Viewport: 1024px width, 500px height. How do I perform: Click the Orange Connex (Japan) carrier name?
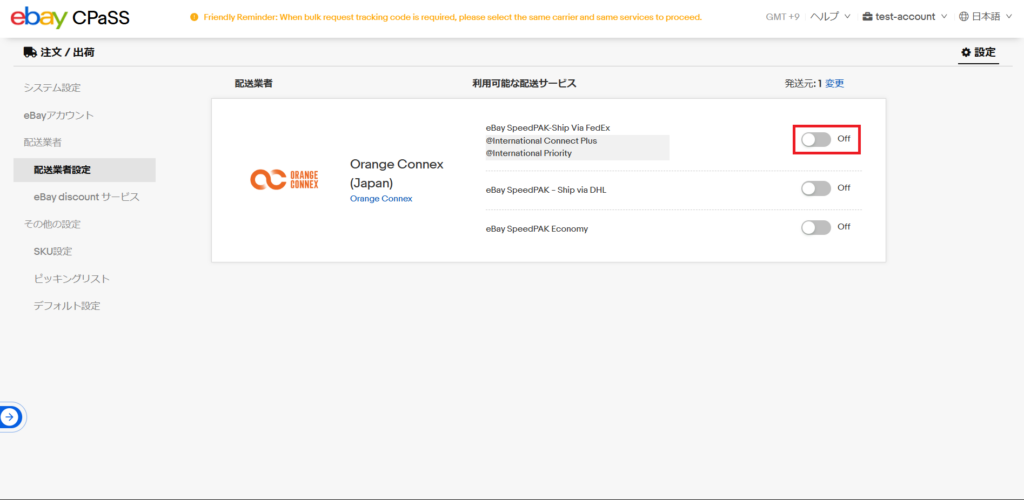(x=396, y=174)
